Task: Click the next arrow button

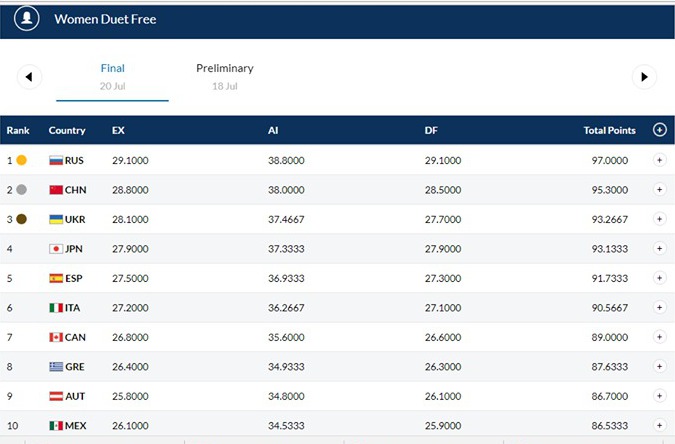Action: (645, 77)
